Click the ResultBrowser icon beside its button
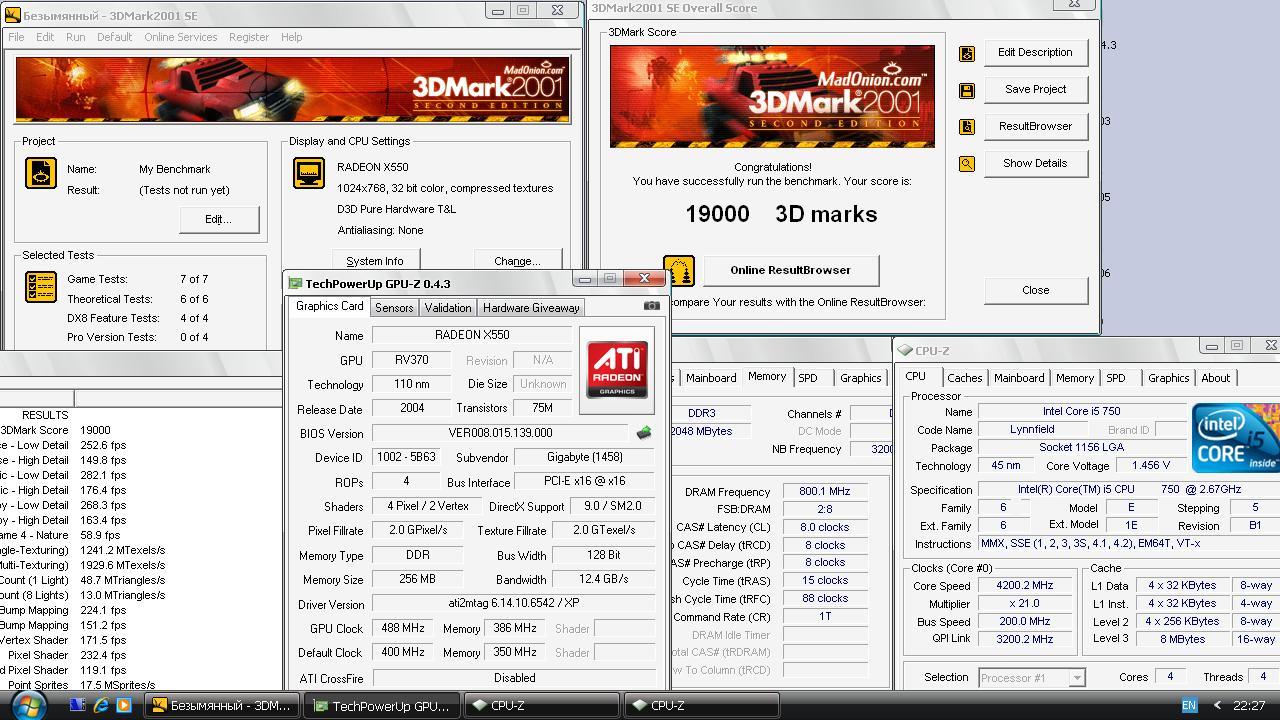Screen dimensions: 1280x720 tap(967, 127)
